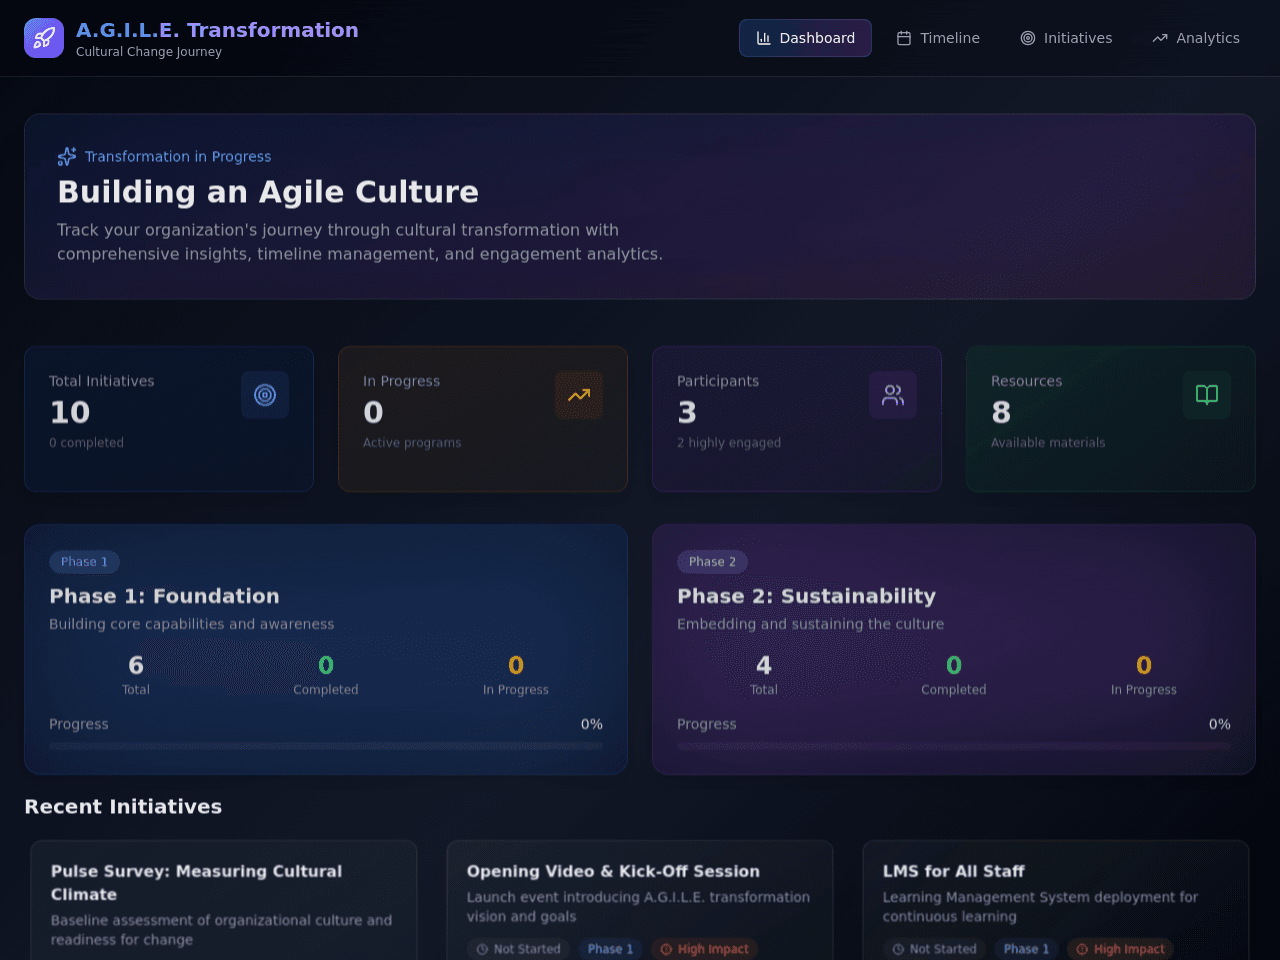Click the Recent Initiatives heading

coord(123,806)
